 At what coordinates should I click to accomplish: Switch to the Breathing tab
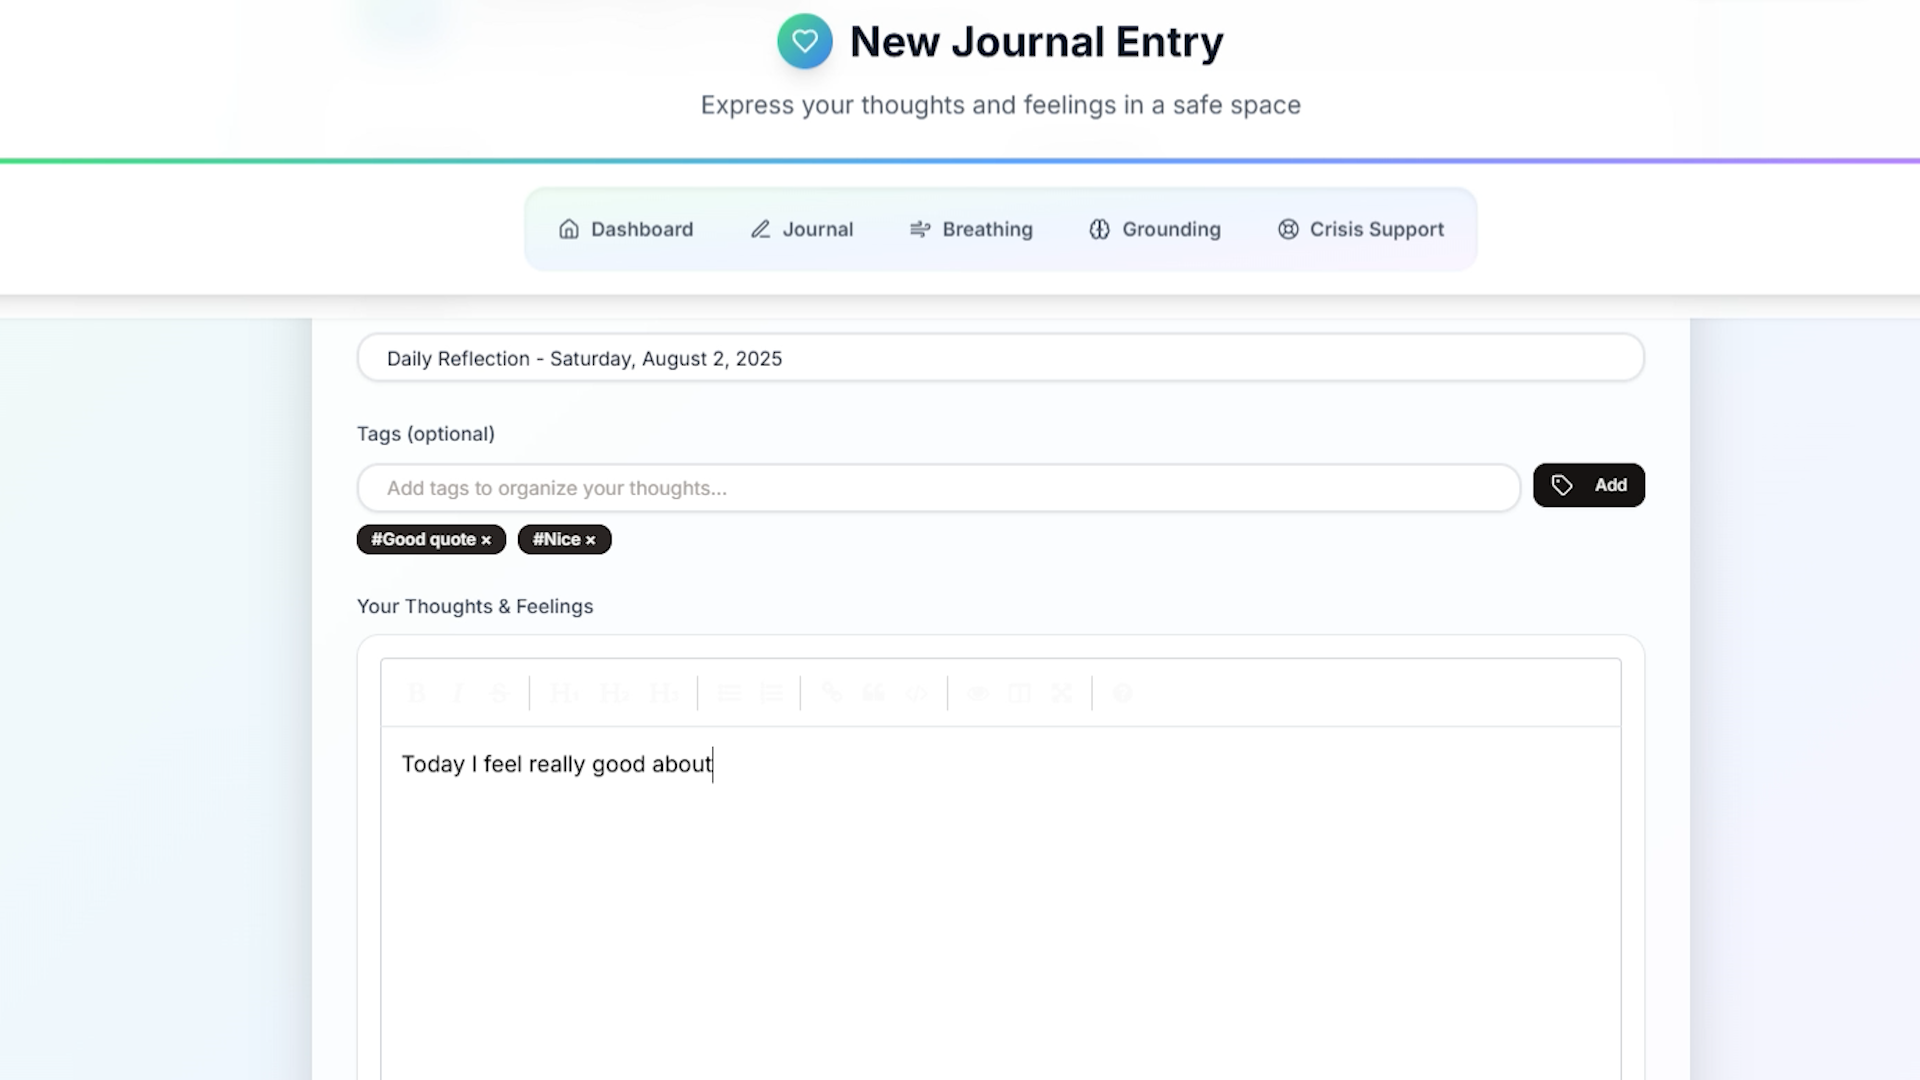970,229
